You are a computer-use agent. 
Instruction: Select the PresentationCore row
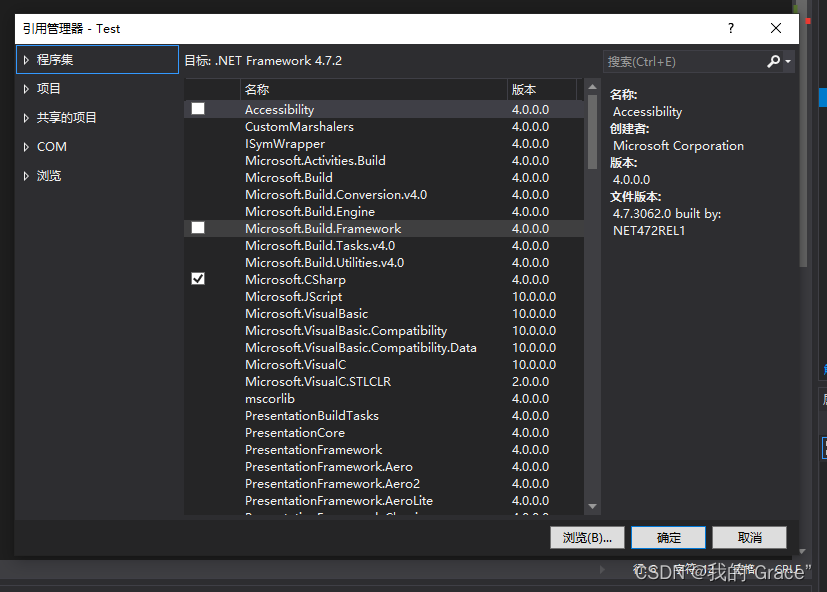(x=384, y=433)
